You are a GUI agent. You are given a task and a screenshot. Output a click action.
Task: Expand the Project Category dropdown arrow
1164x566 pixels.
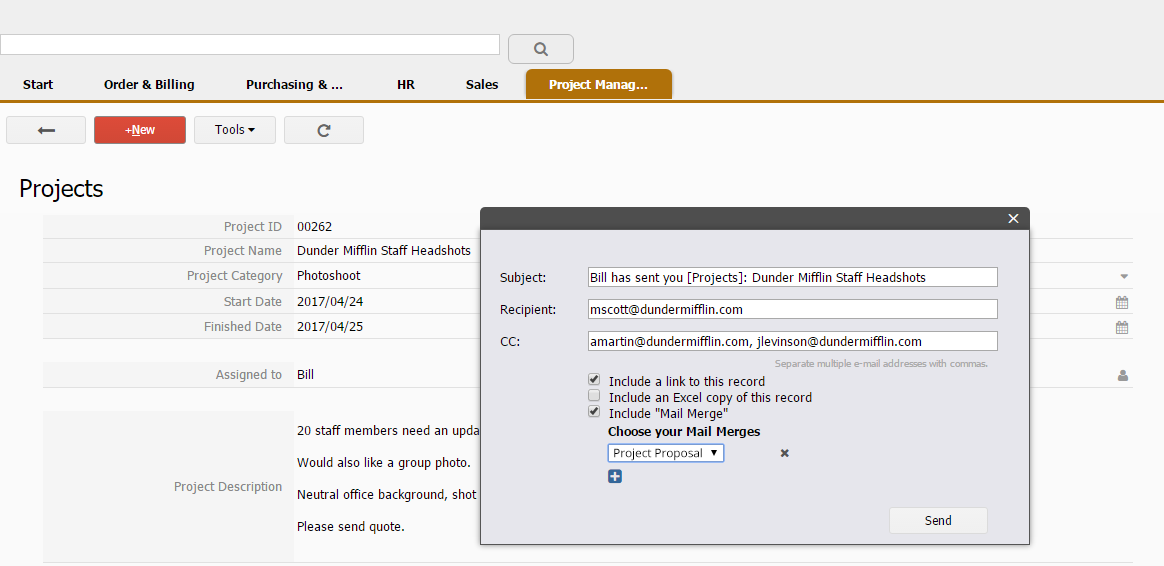pyautogui.click(x=1124, y=276)
